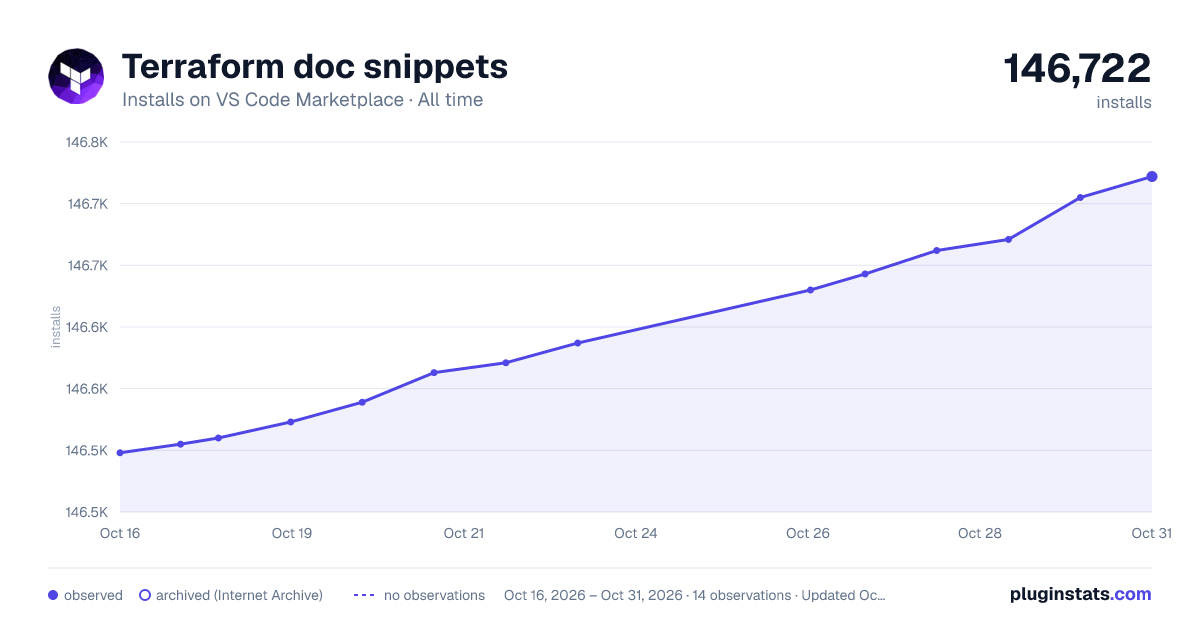Click the 'Oct 28' x-axis label
This screenshot has width=1200, height=630.
tap(980, 533)
